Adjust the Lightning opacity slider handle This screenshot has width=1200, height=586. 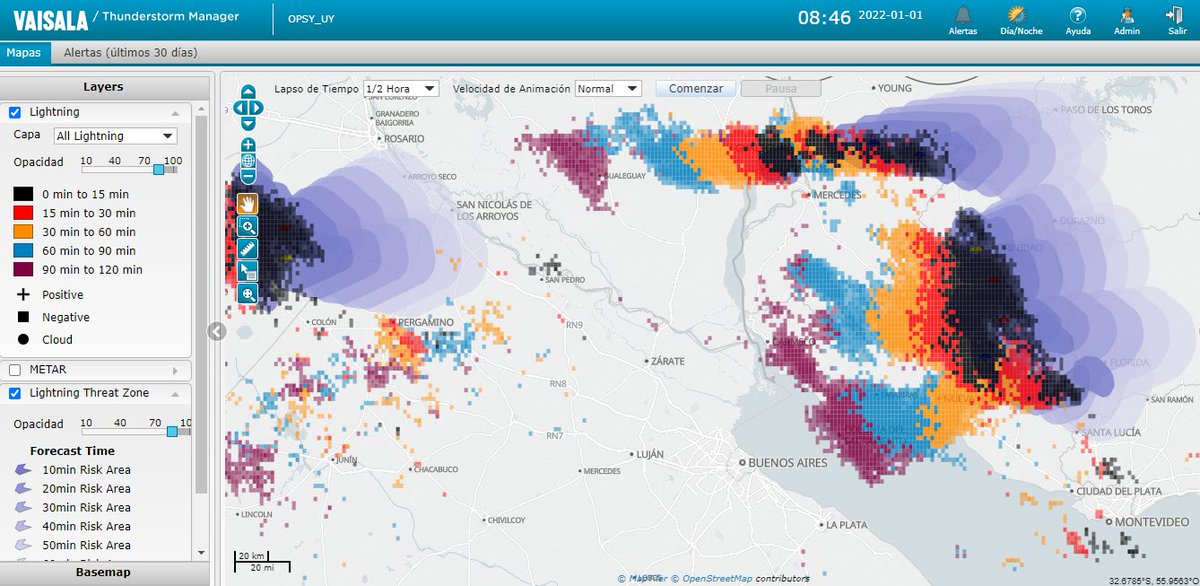158,170
